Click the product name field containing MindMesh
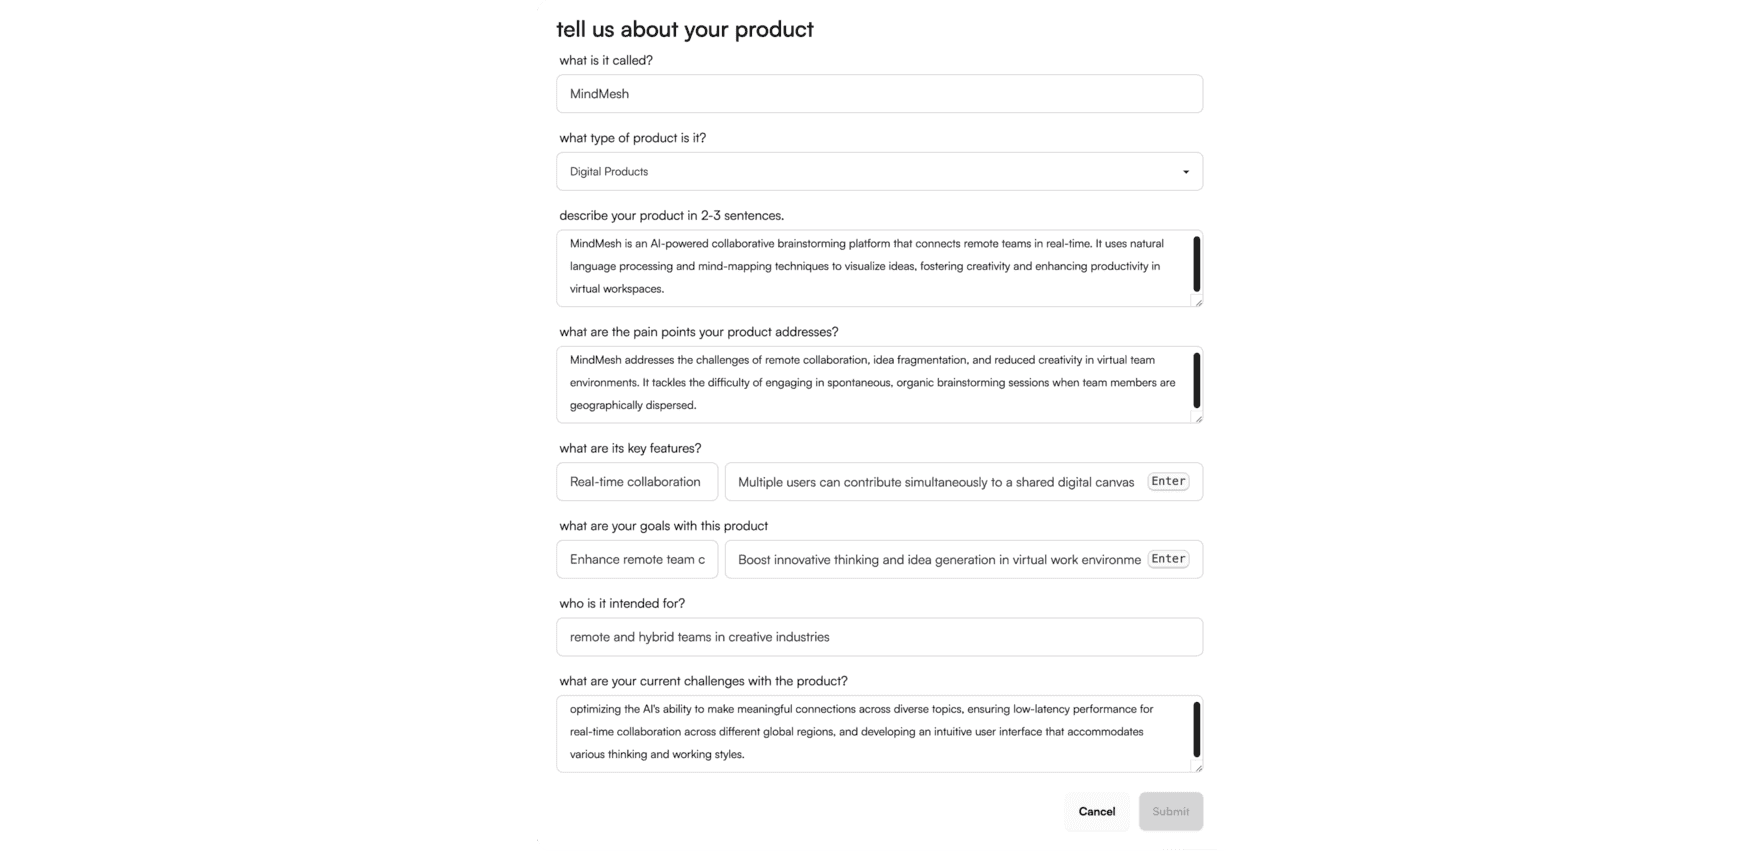This screenshot has width=1763, height=851. tap(878, 94)
